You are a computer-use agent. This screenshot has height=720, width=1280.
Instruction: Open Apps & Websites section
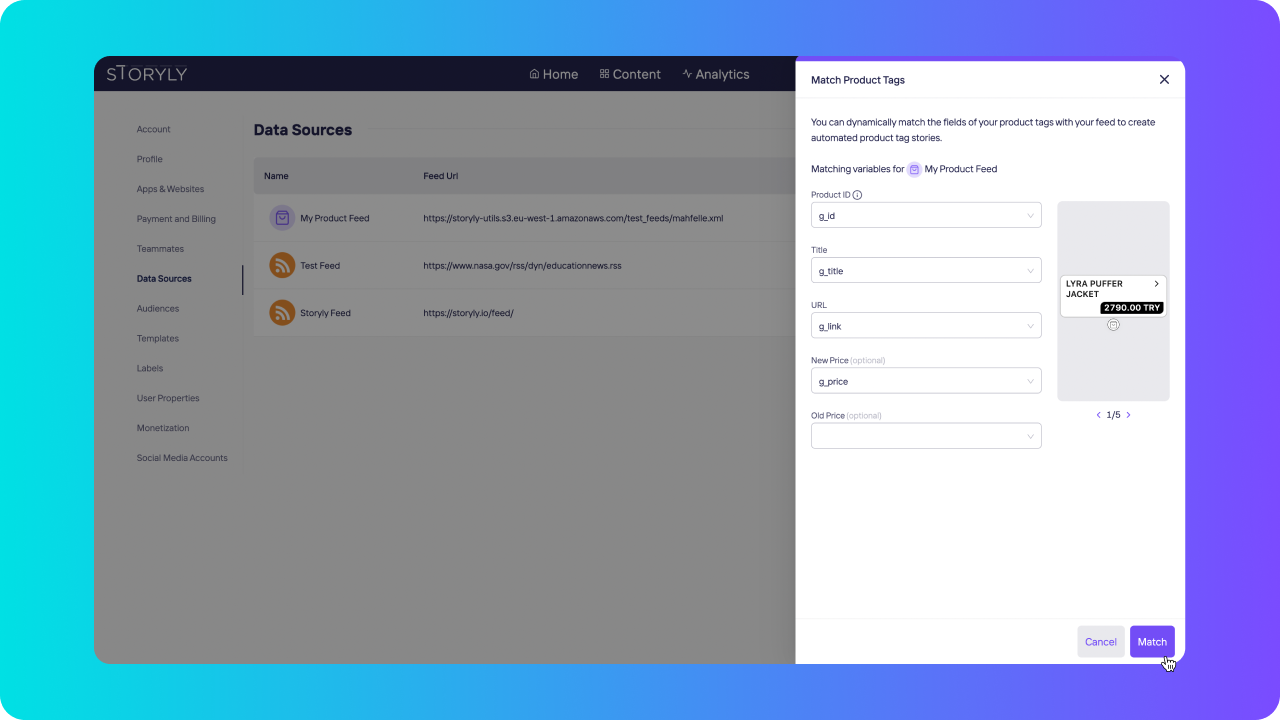pyautogui.click(x=170, y=189)
